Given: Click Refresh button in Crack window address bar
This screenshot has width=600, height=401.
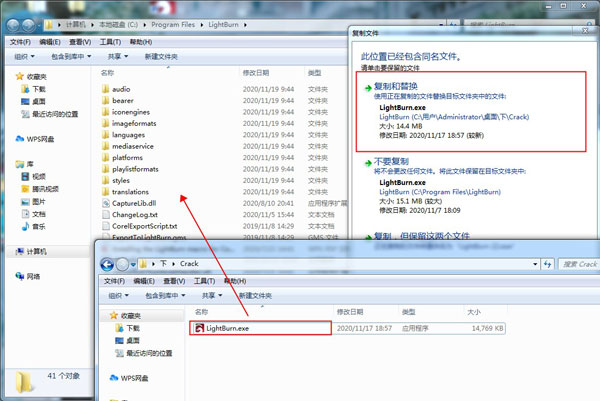Looking at the screenshot, I should (x=548, y=264).
